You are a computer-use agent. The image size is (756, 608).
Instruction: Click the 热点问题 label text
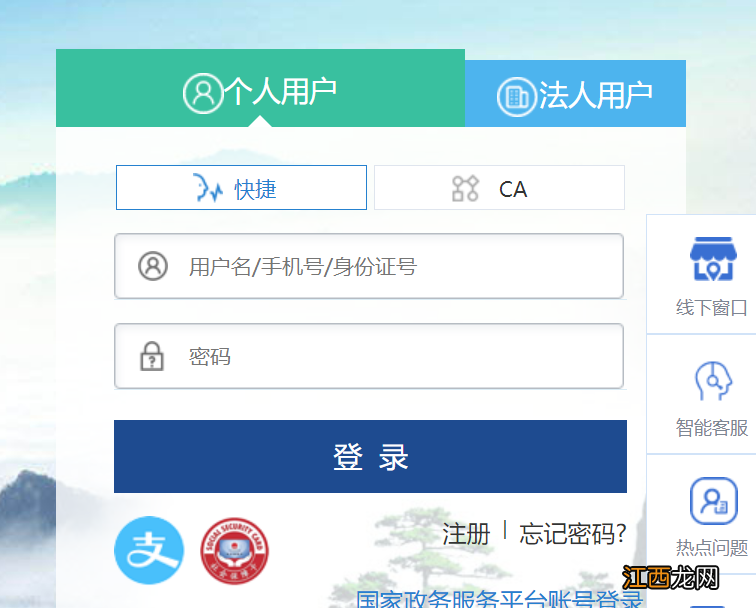pos(712,548)
